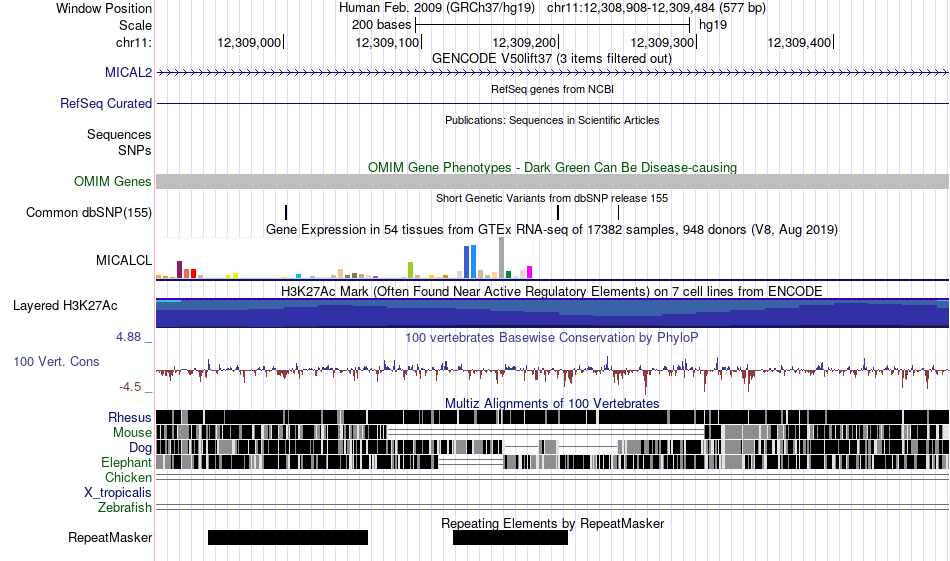Click the leftmost dbSNP variant marker
The height and width of the screenshot is (561, 950).
point(286,212)
